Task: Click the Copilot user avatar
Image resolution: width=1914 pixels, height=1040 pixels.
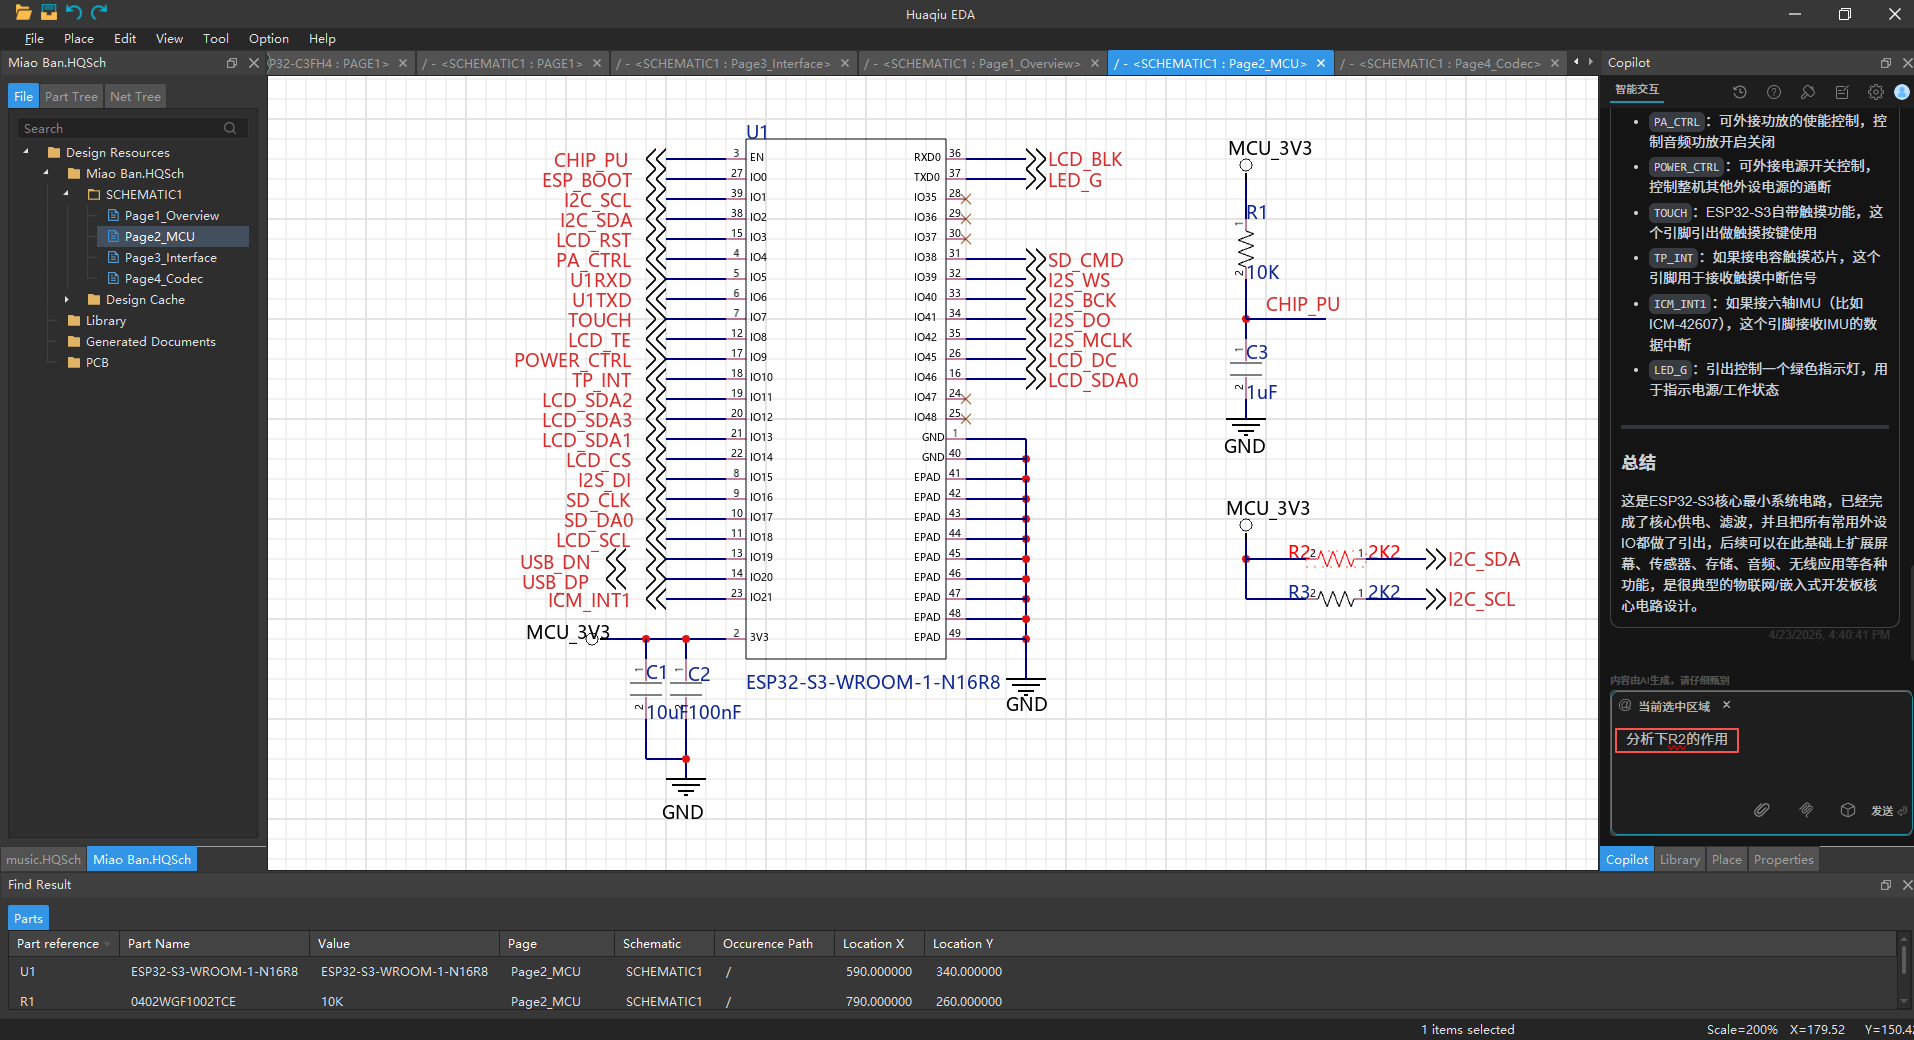Action: coord(1902,92)
